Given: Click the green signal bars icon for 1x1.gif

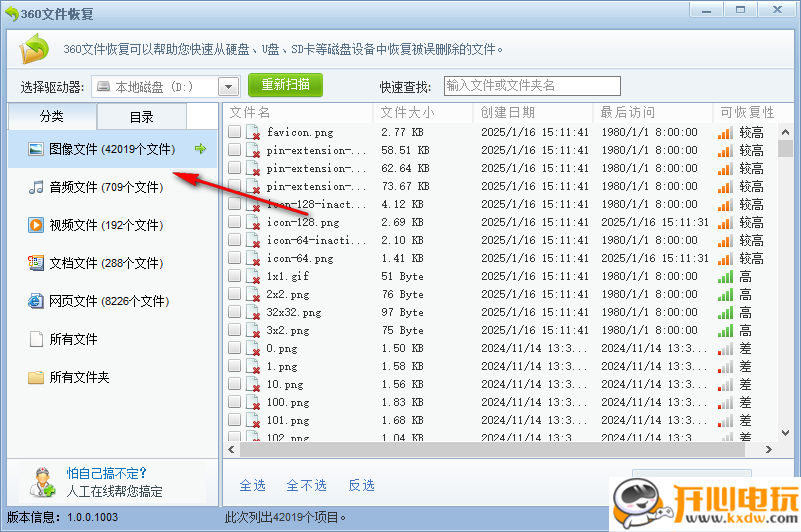Looking at the screenshot, I should click(725, 277).
